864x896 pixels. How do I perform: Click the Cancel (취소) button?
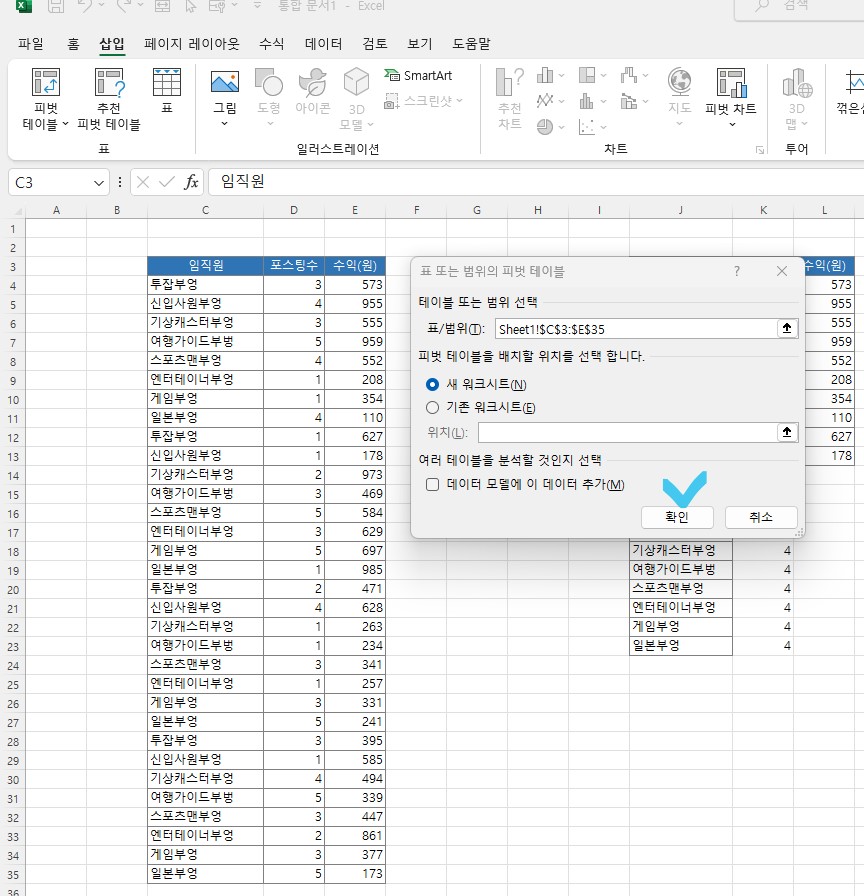[761, 517]
